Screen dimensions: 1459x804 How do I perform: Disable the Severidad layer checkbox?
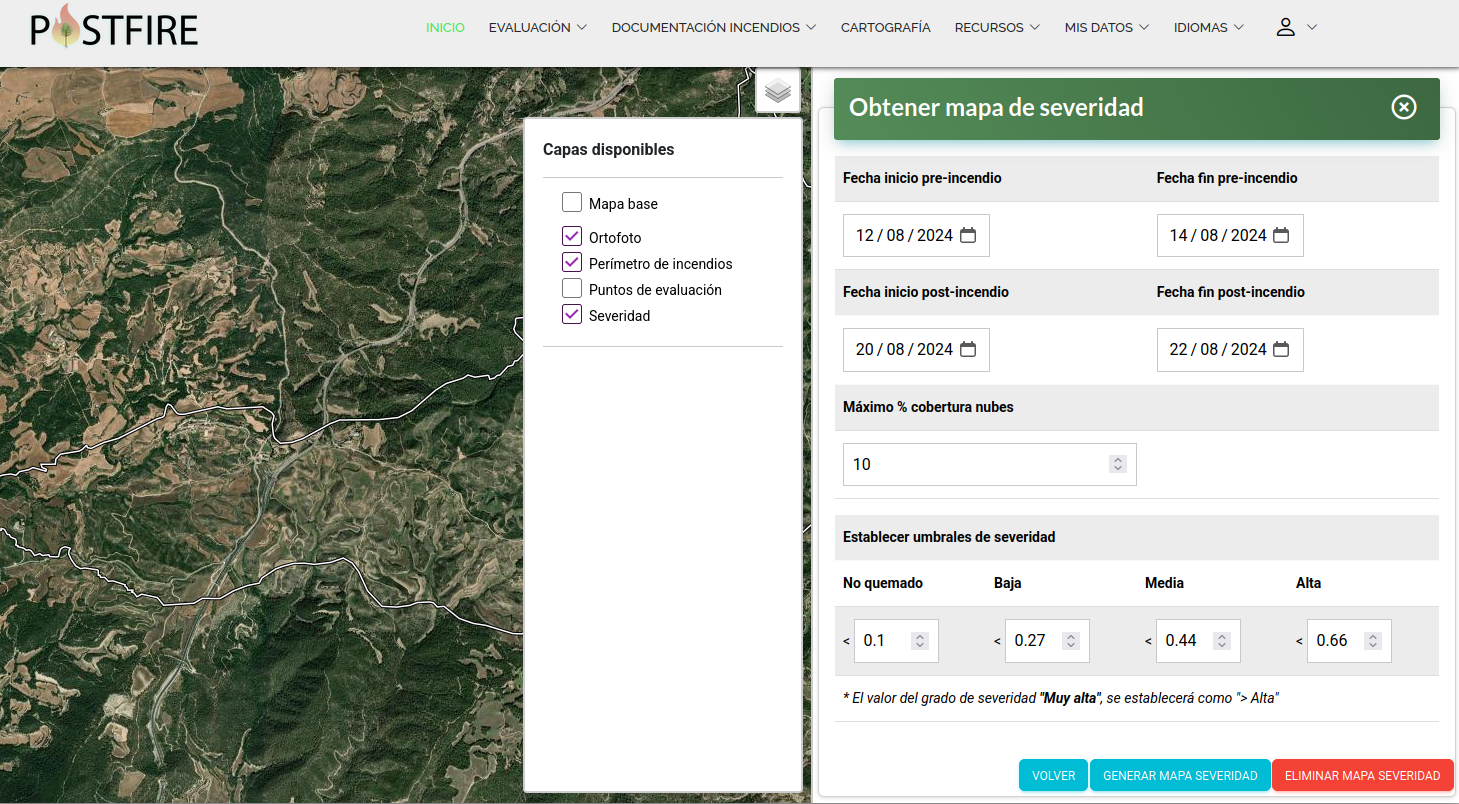click(x=572, y=315)
